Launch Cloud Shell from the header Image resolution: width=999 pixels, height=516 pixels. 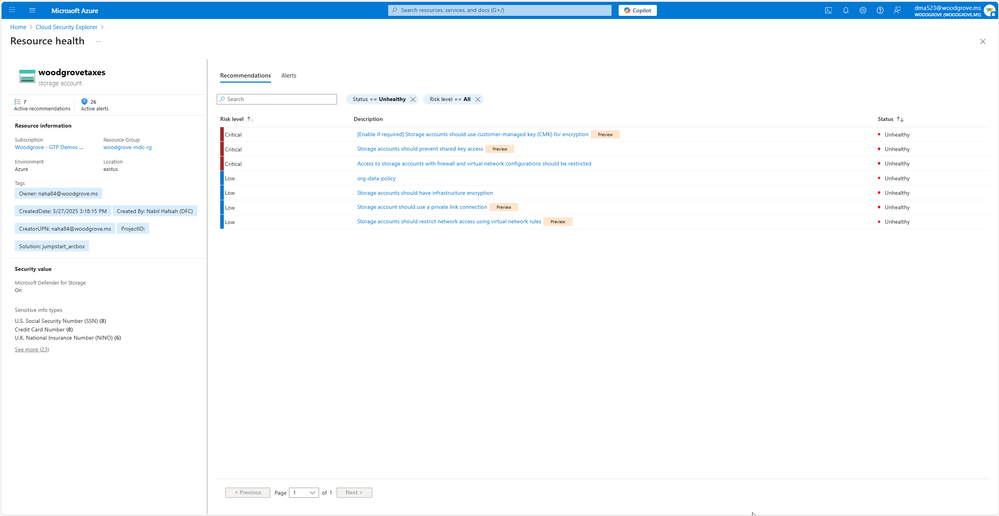pyautogui.click(x=828, y=10)
